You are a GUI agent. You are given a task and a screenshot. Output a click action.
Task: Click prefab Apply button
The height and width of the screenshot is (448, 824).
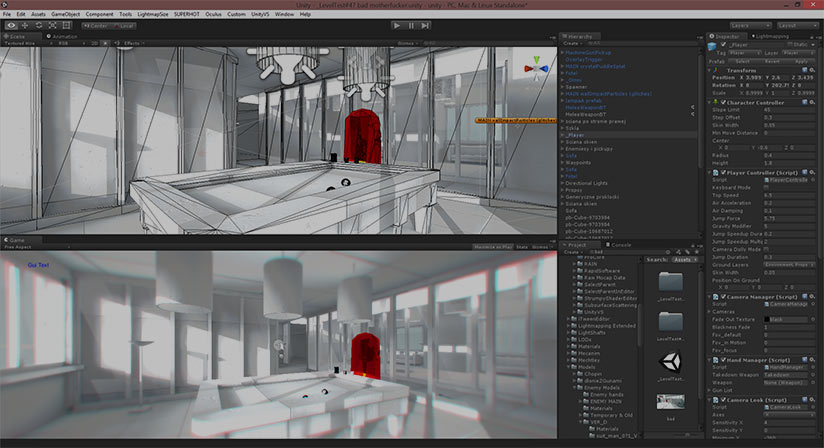pyautogui.click(x=801, y=61)
